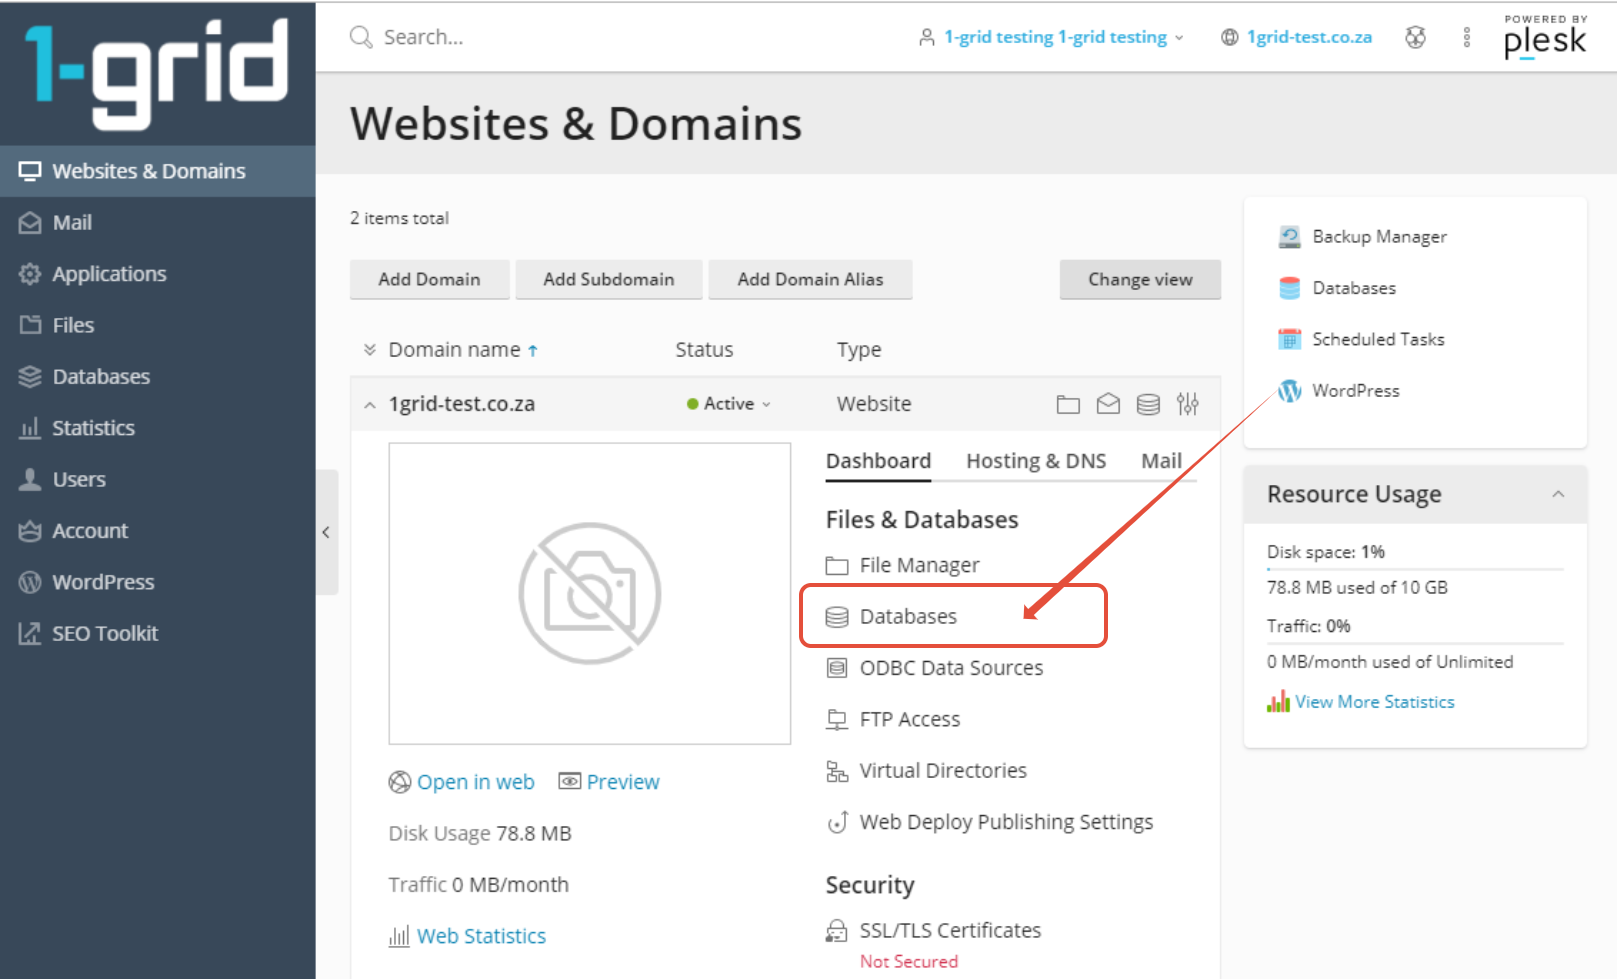
Task: Open Mail in the sidebar
Action: coord(157,222)
